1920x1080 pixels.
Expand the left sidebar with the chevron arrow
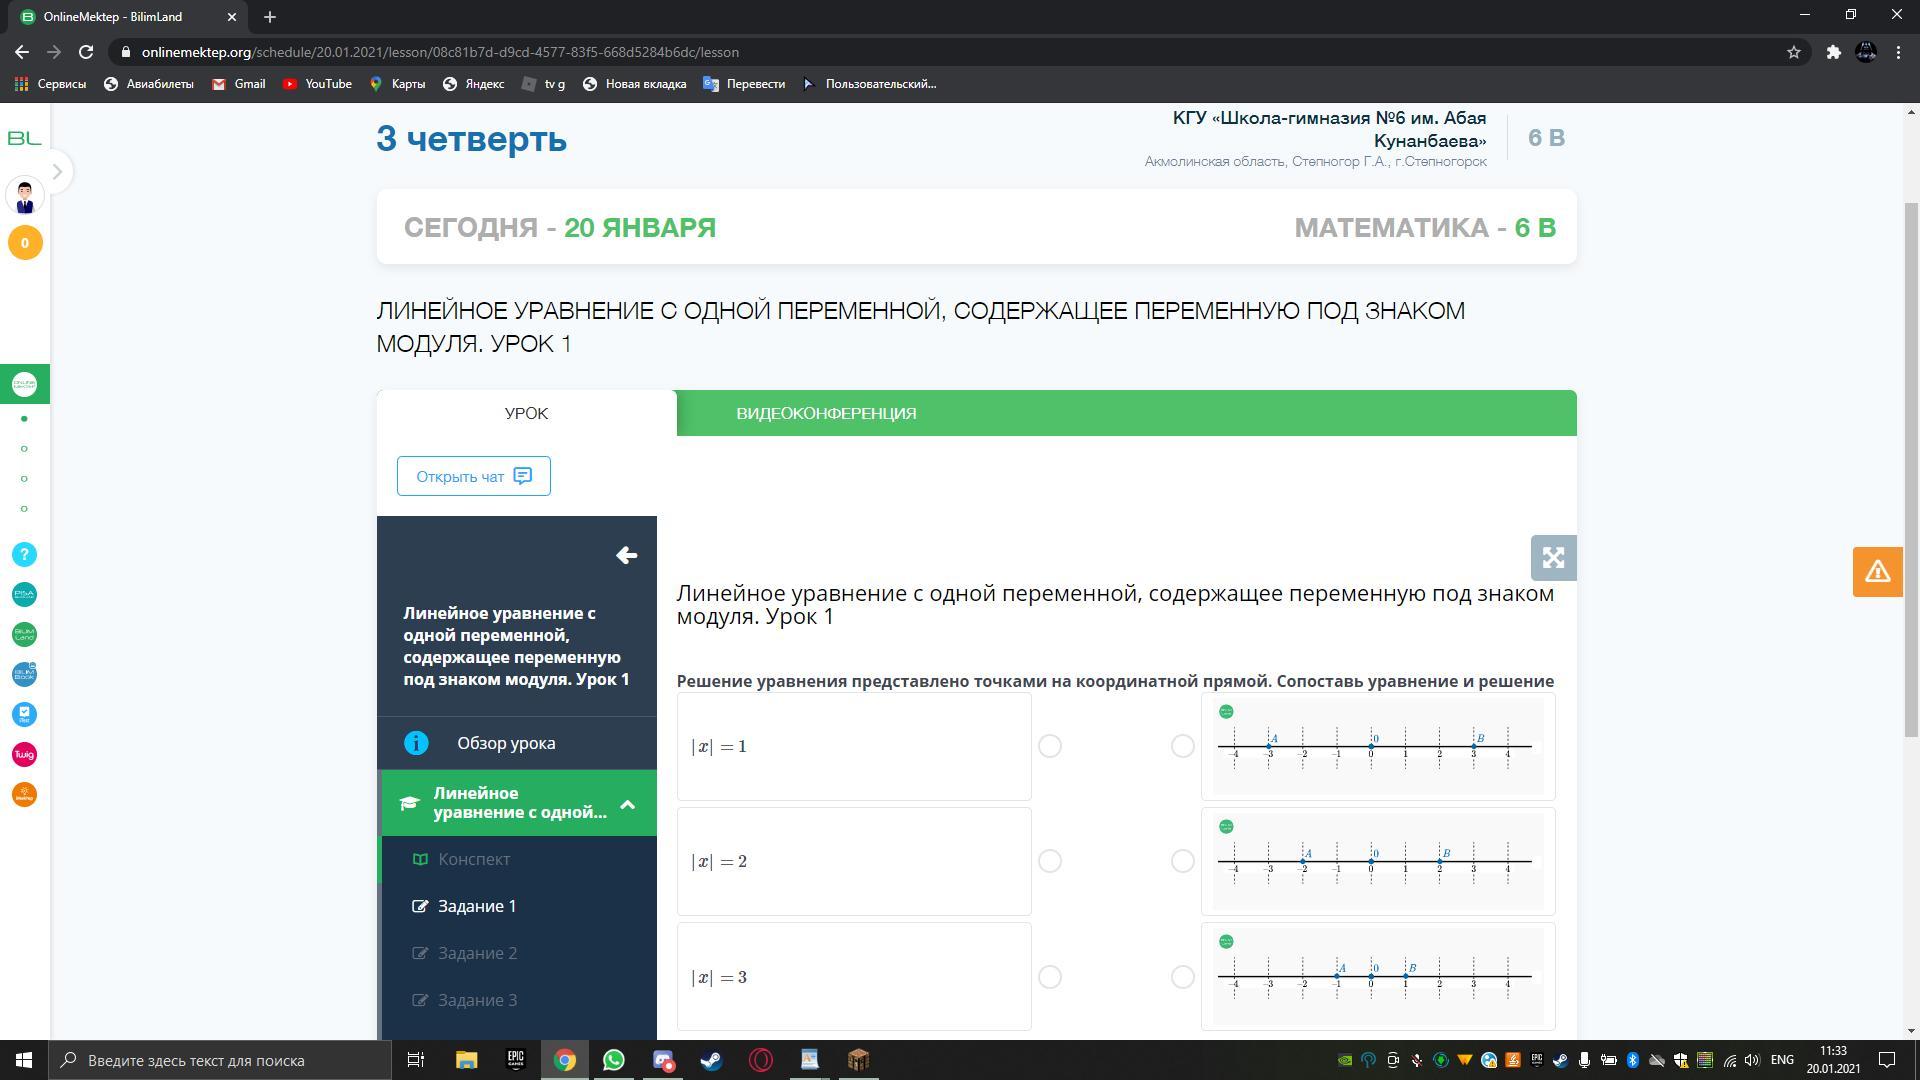tap(57, 172)
